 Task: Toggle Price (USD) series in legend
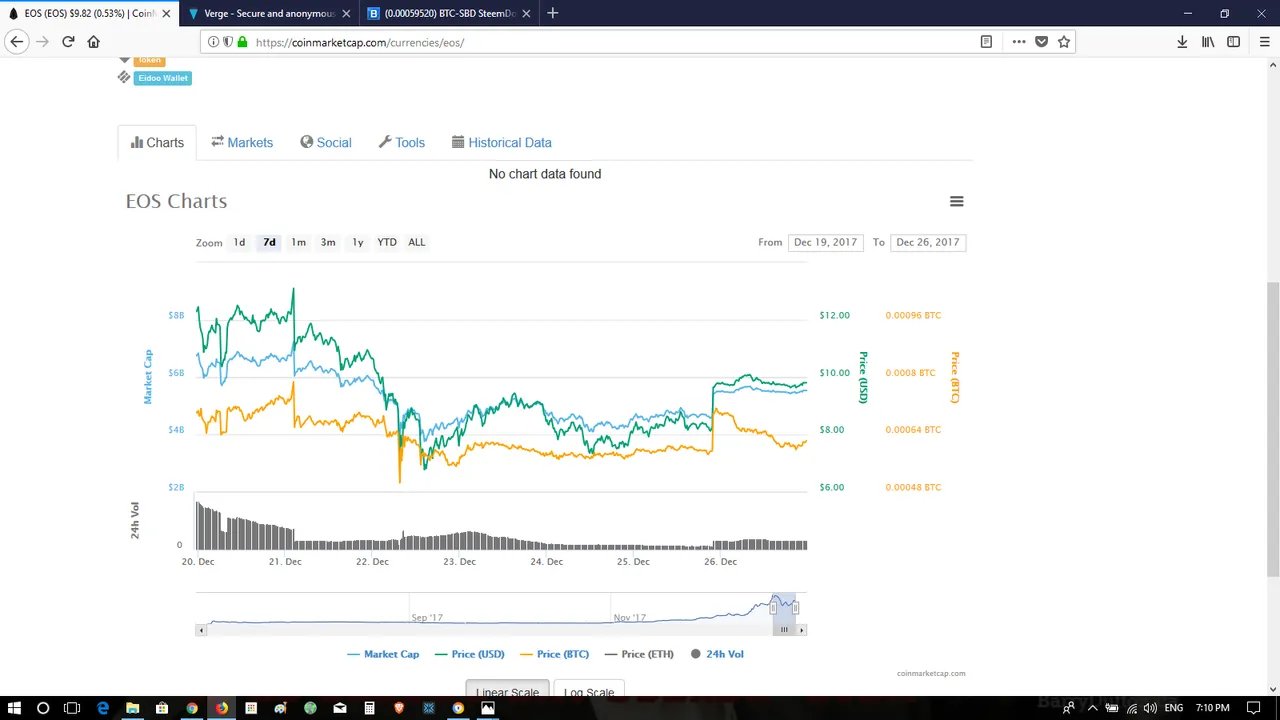pyautogui.click(x=469, y=654)
